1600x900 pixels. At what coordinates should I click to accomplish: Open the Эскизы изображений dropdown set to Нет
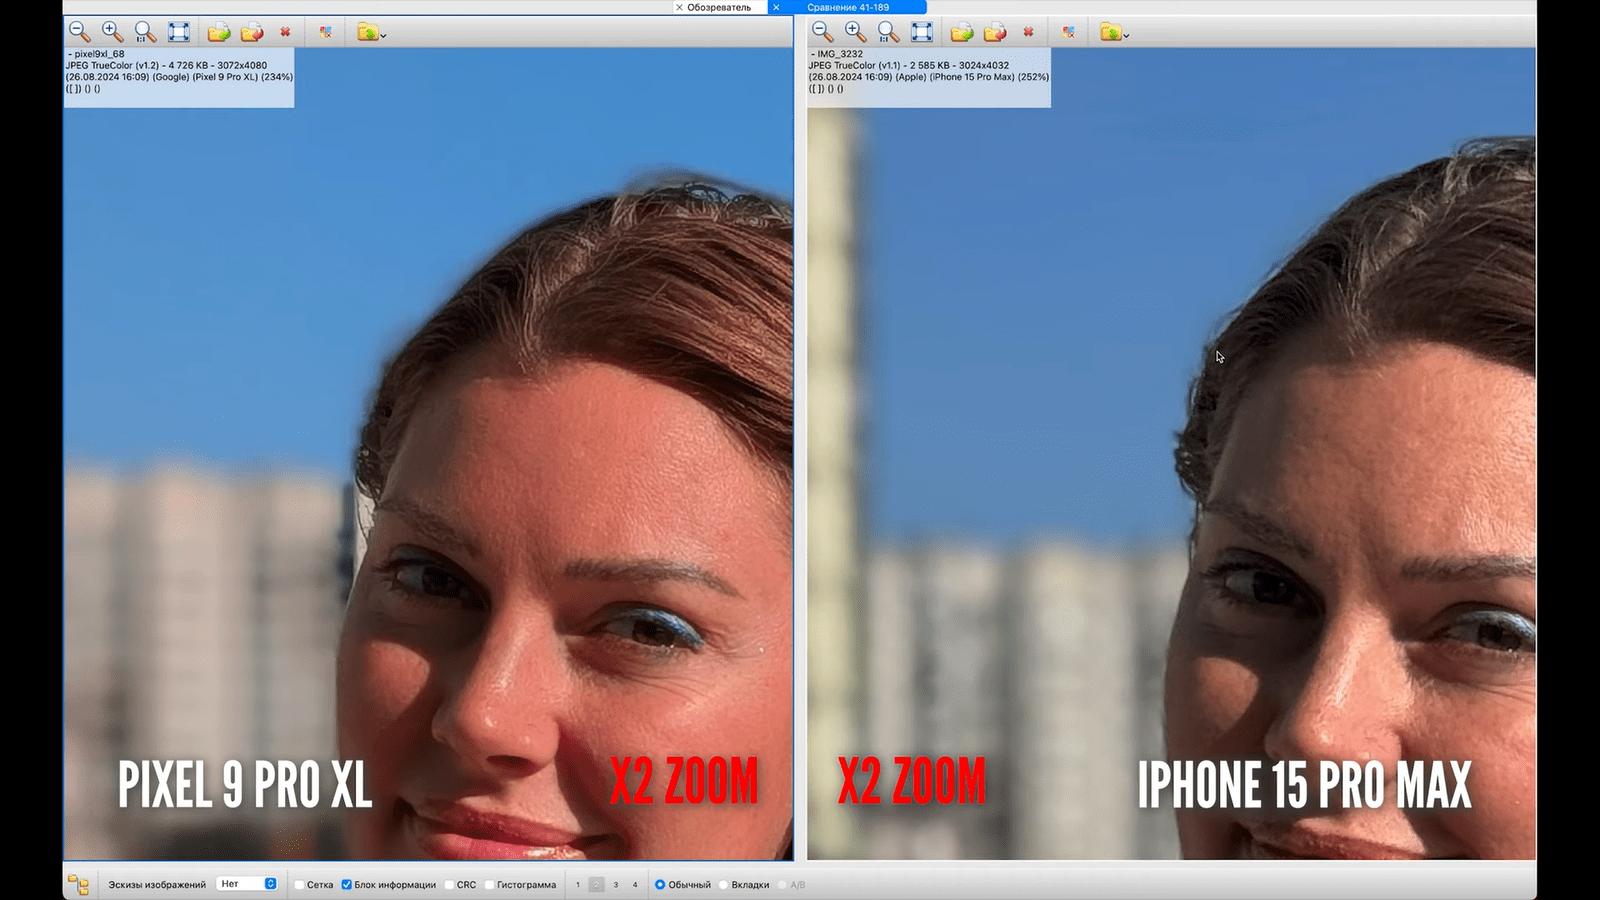[x=247, y=884]
